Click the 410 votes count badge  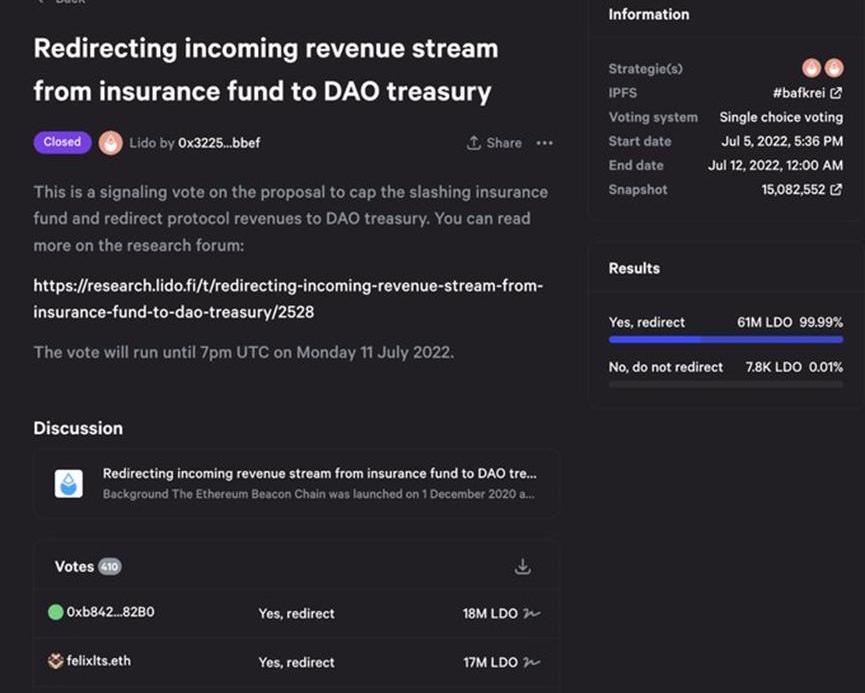point(109,567)
